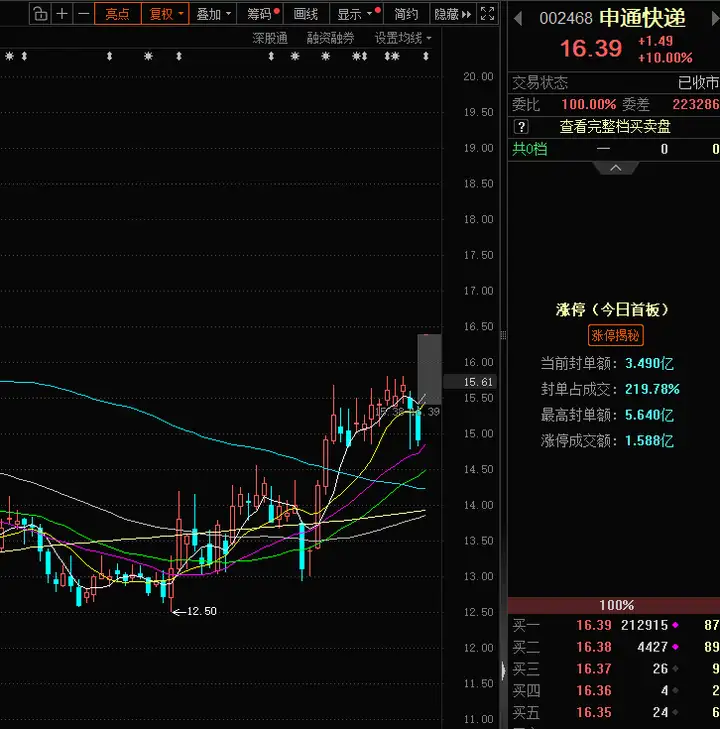
Task: Toggle 简约 simple mode
Action: (406, 14)
